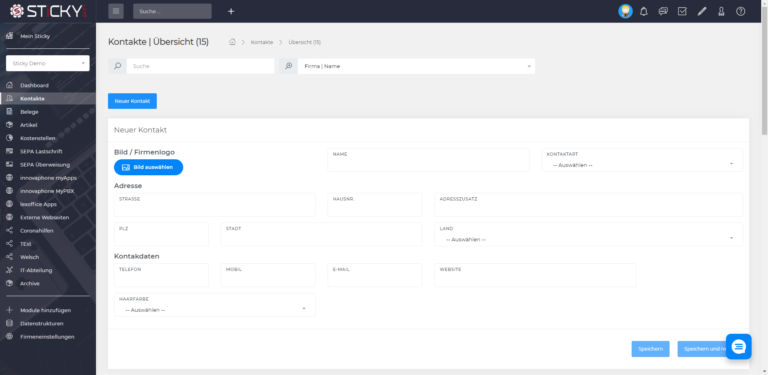The width and height of the screenshot is (768, 375).
Task: Open the help question mark icon
Action: pyautogui.click(x=741, y=11)
